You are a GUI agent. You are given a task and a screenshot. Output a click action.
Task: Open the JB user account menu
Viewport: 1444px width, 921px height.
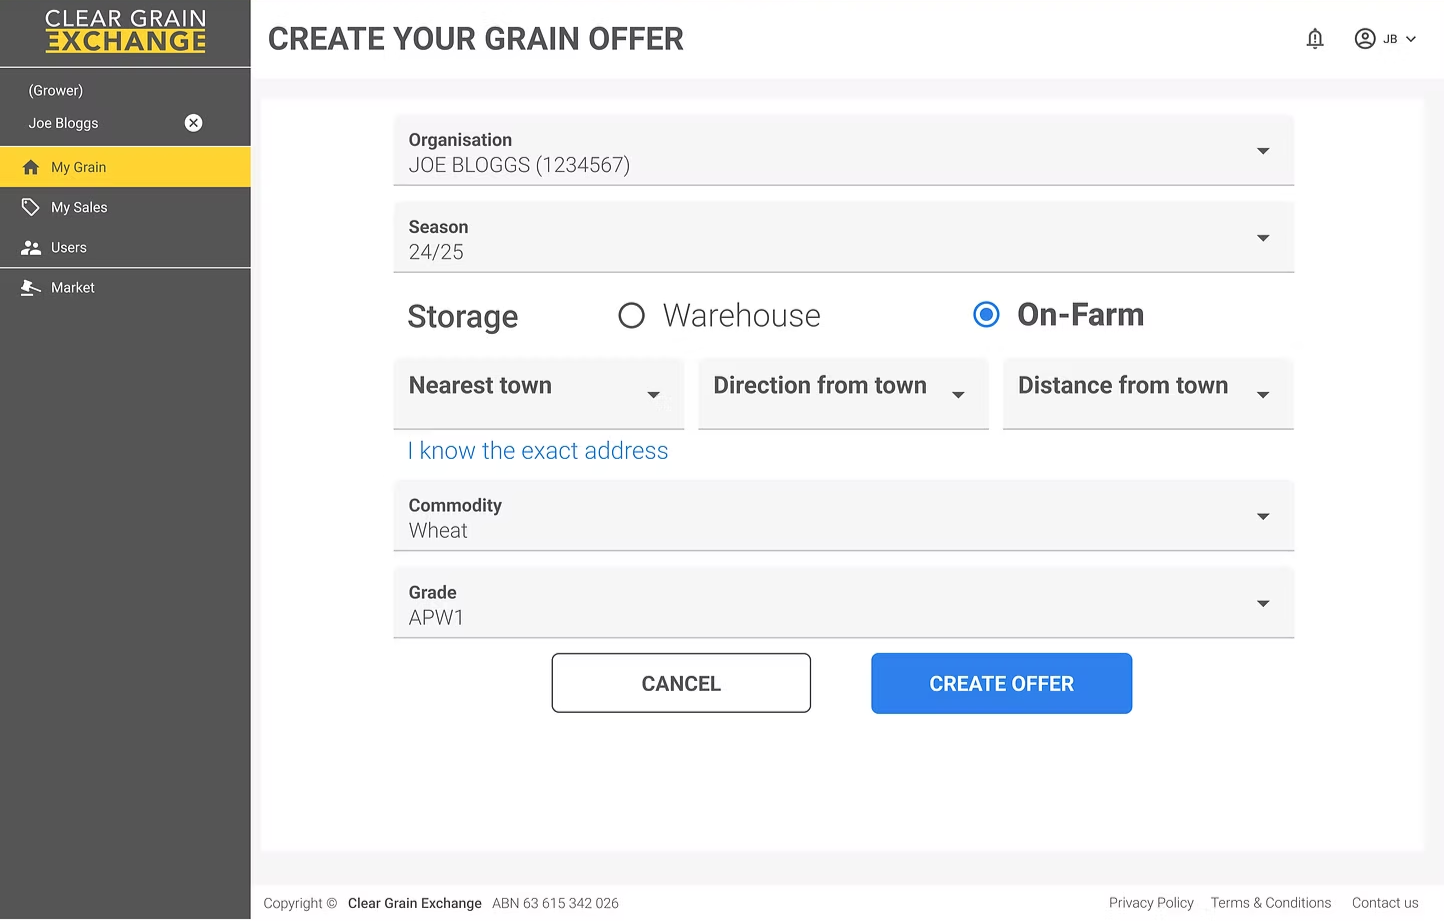(1385, 39)
